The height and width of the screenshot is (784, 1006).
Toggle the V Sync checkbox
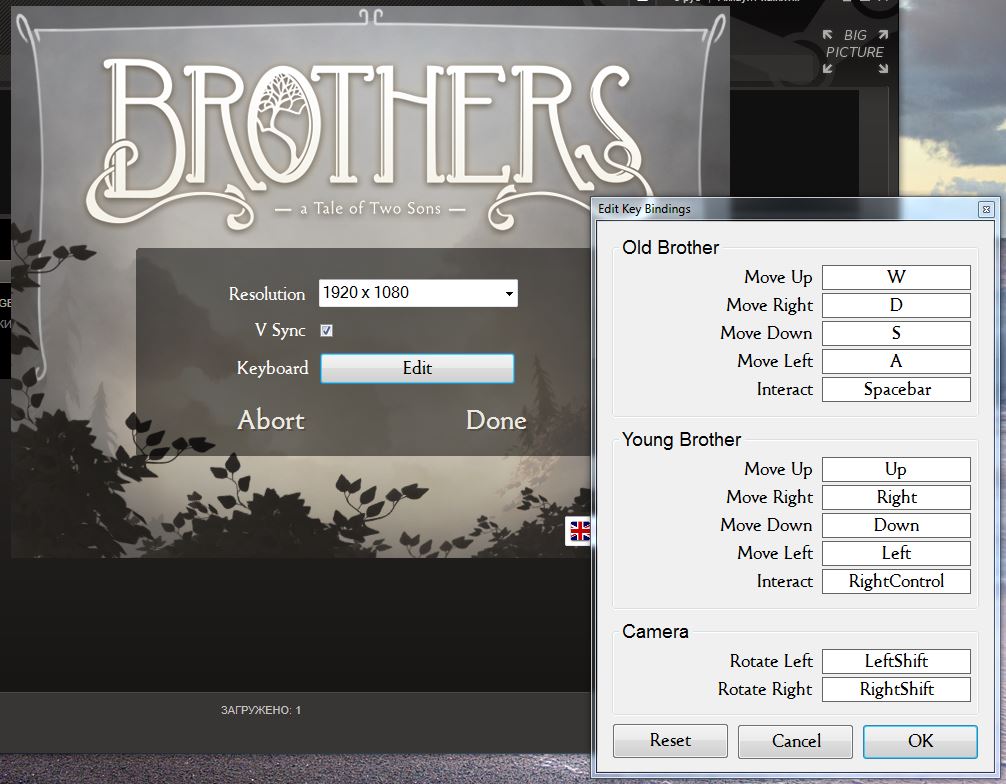click(x=327, y=330)
